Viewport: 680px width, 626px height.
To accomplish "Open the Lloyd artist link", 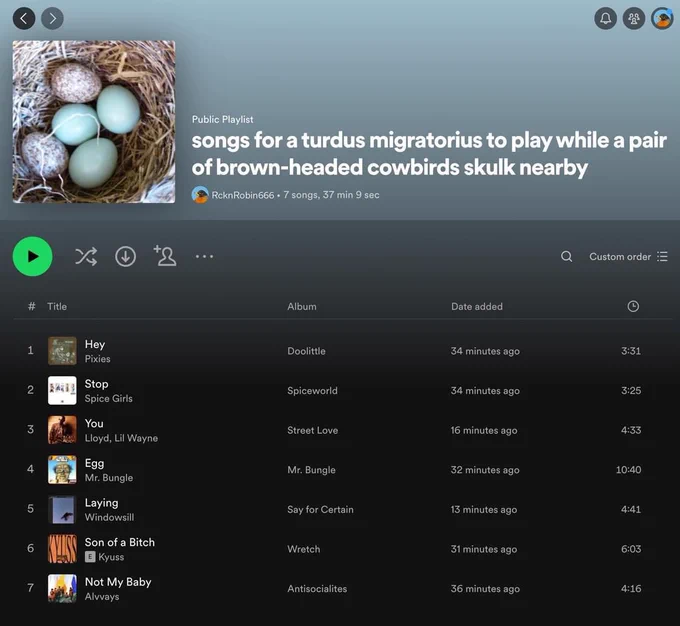I will point(97,438).
